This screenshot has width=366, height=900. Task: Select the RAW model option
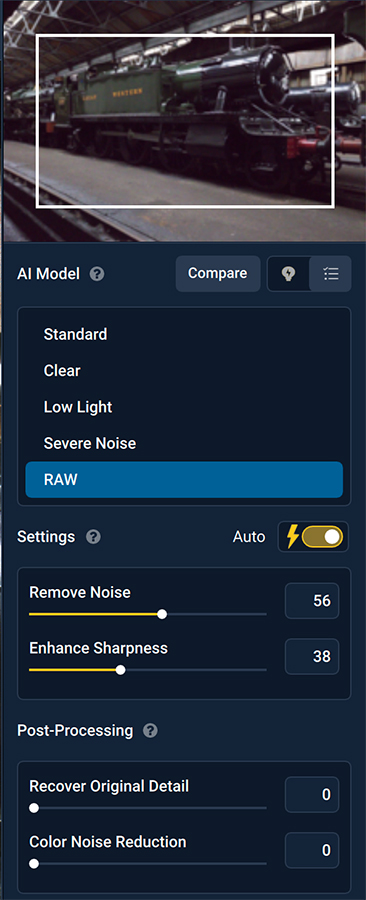pyautogui.click(x=184, y=480)
